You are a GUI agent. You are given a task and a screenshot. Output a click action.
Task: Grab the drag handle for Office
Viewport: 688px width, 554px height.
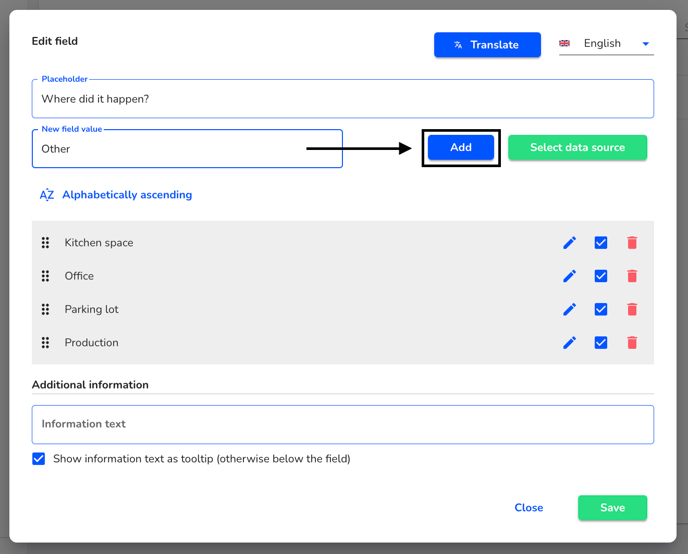pos(45,276)
